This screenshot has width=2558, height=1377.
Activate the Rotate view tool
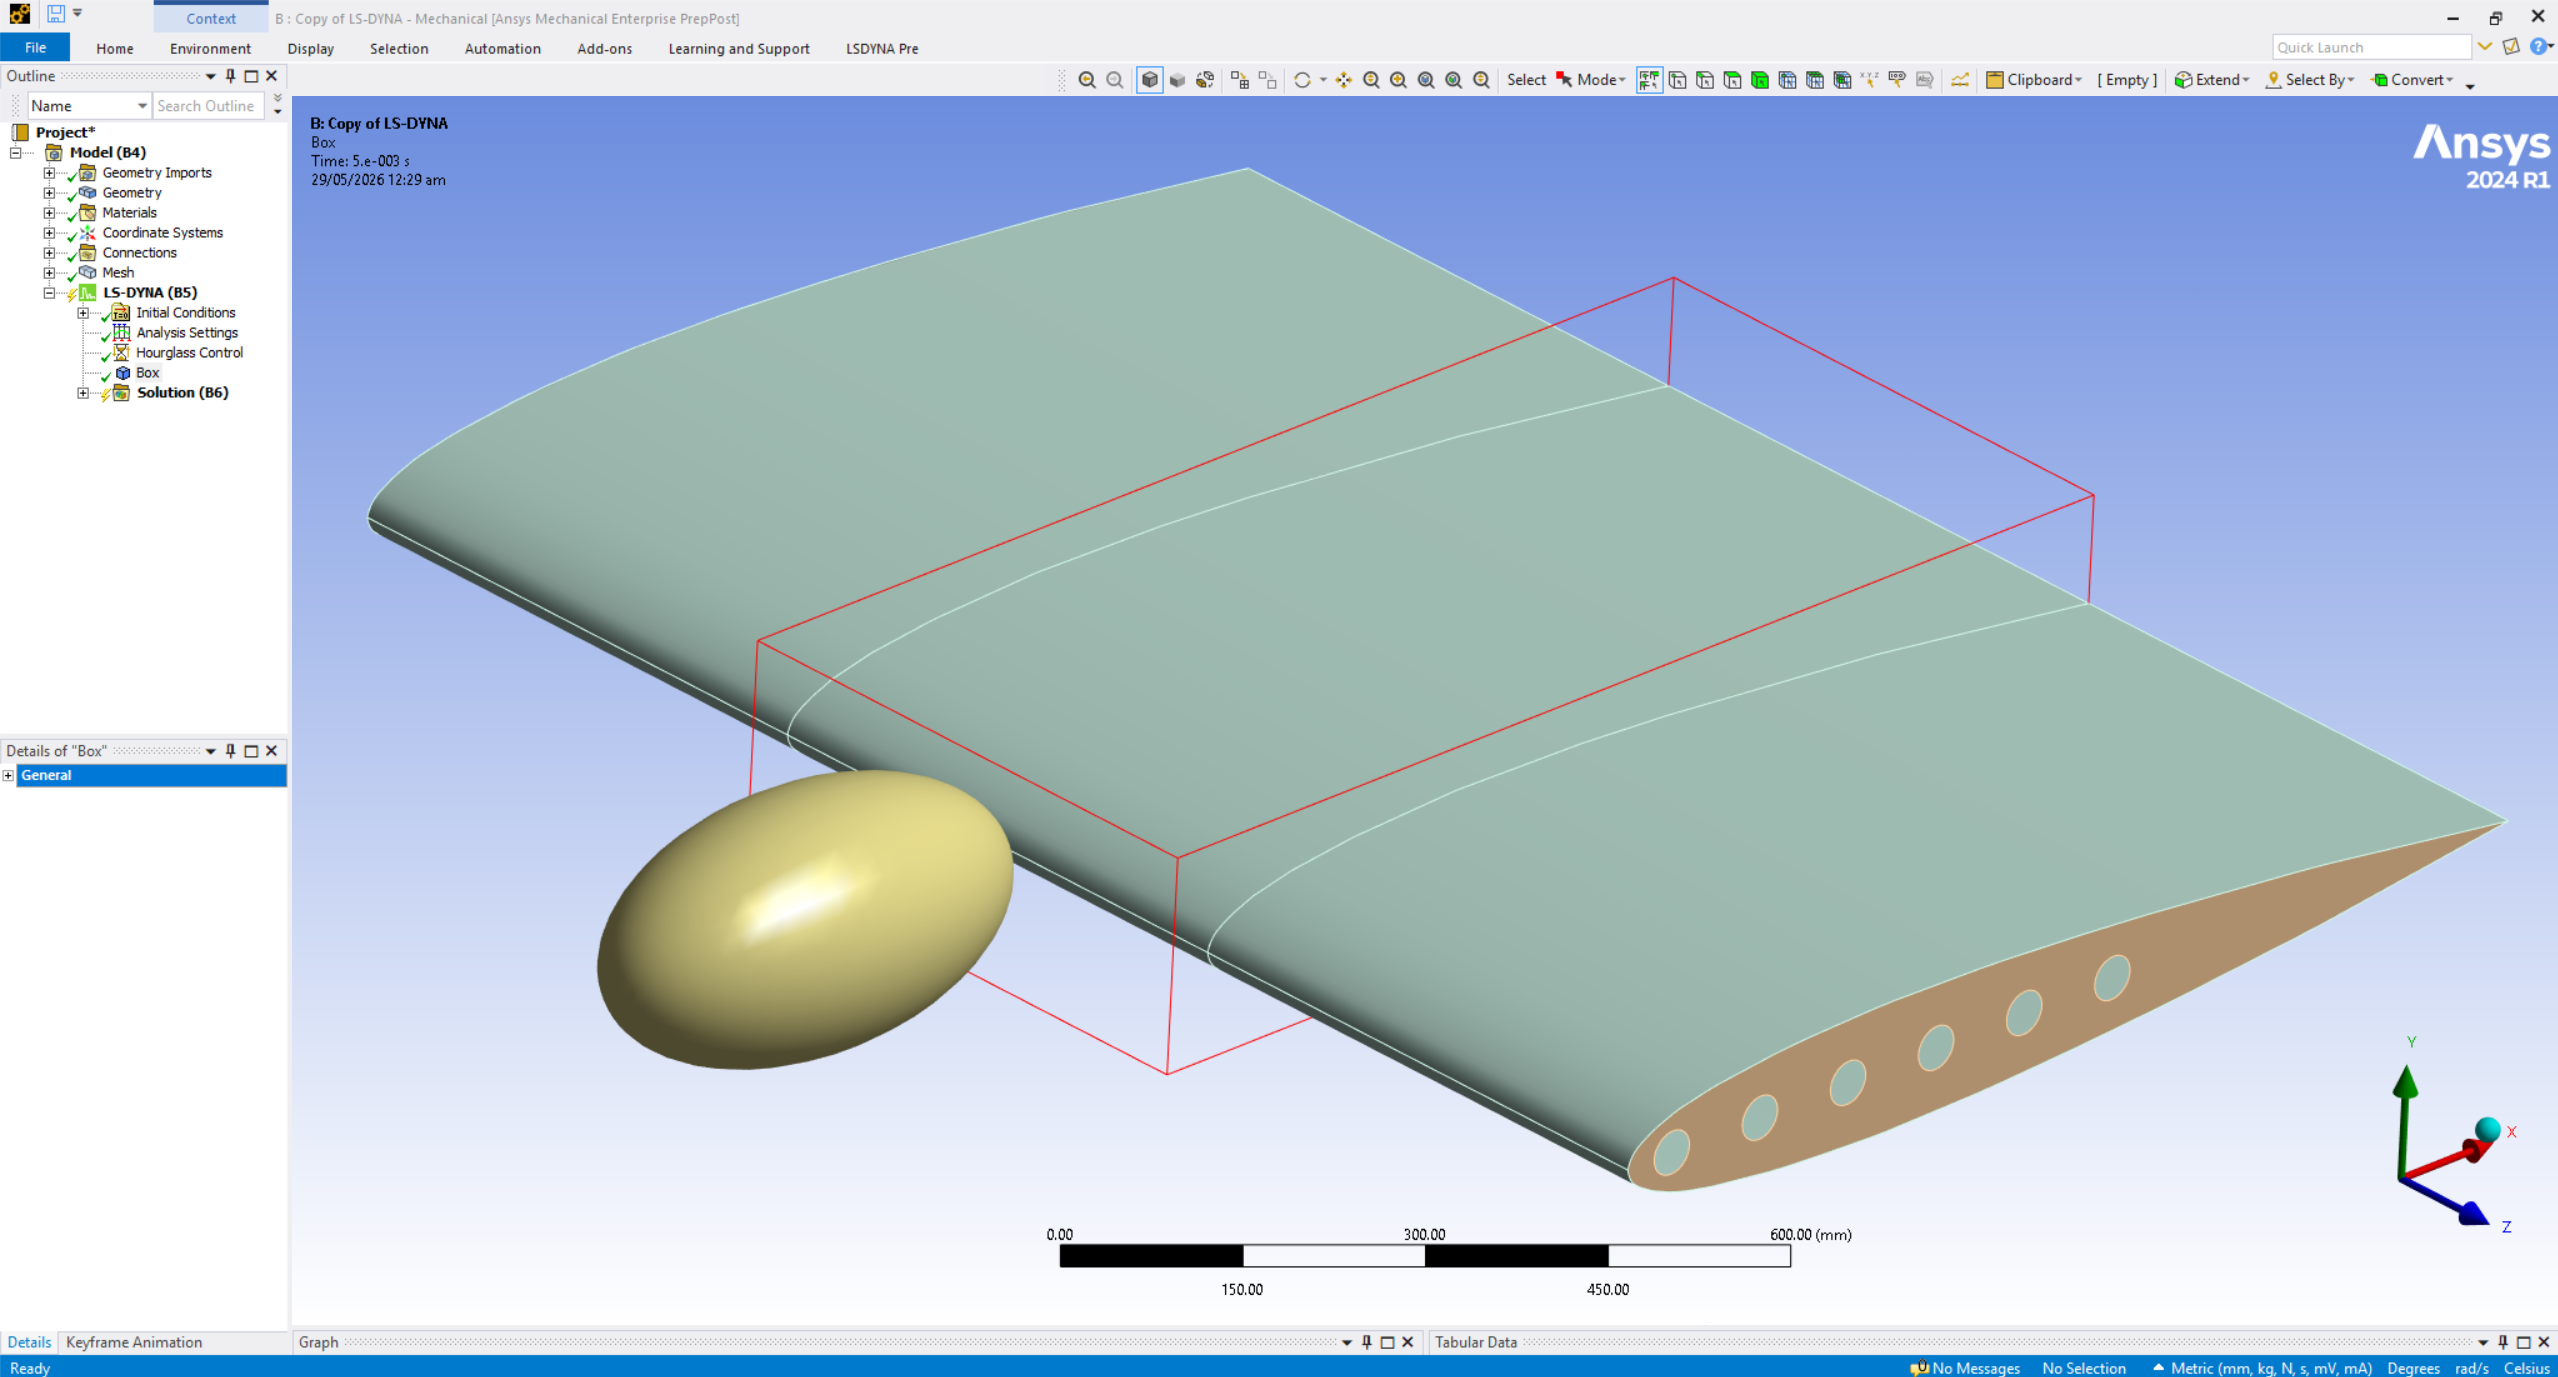1302,80
